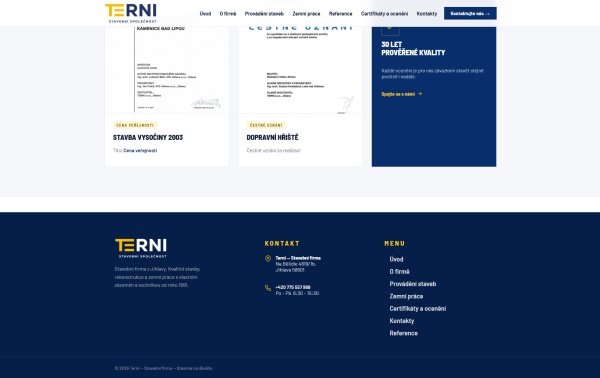Open Zemní práce in footer menu
This screenshot has height=378, width=600.
[x=406, y=296]
